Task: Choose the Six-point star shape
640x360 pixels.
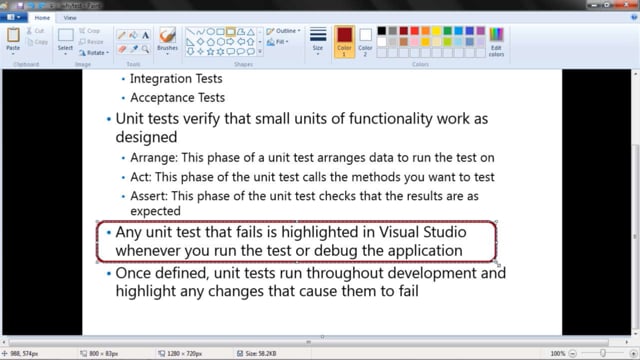Action: click(220, 51)
